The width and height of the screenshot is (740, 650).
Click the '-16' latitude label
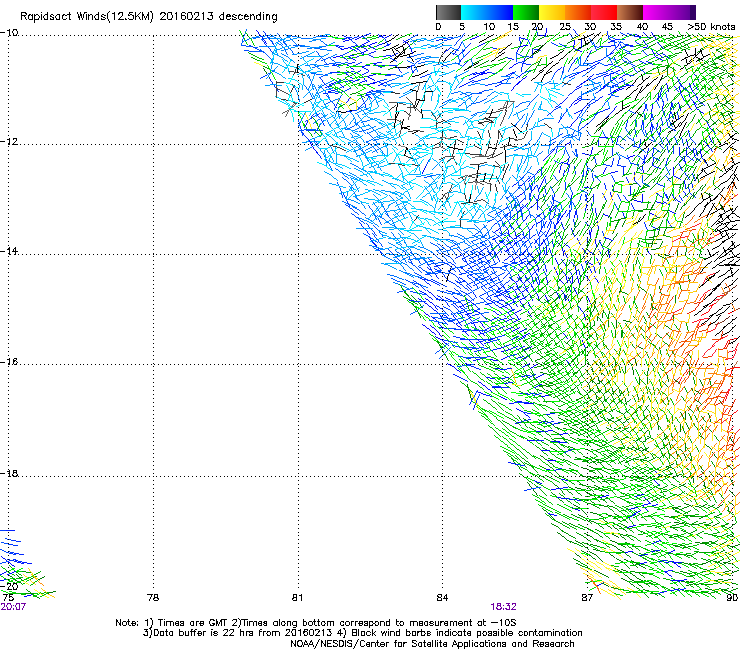9,362
